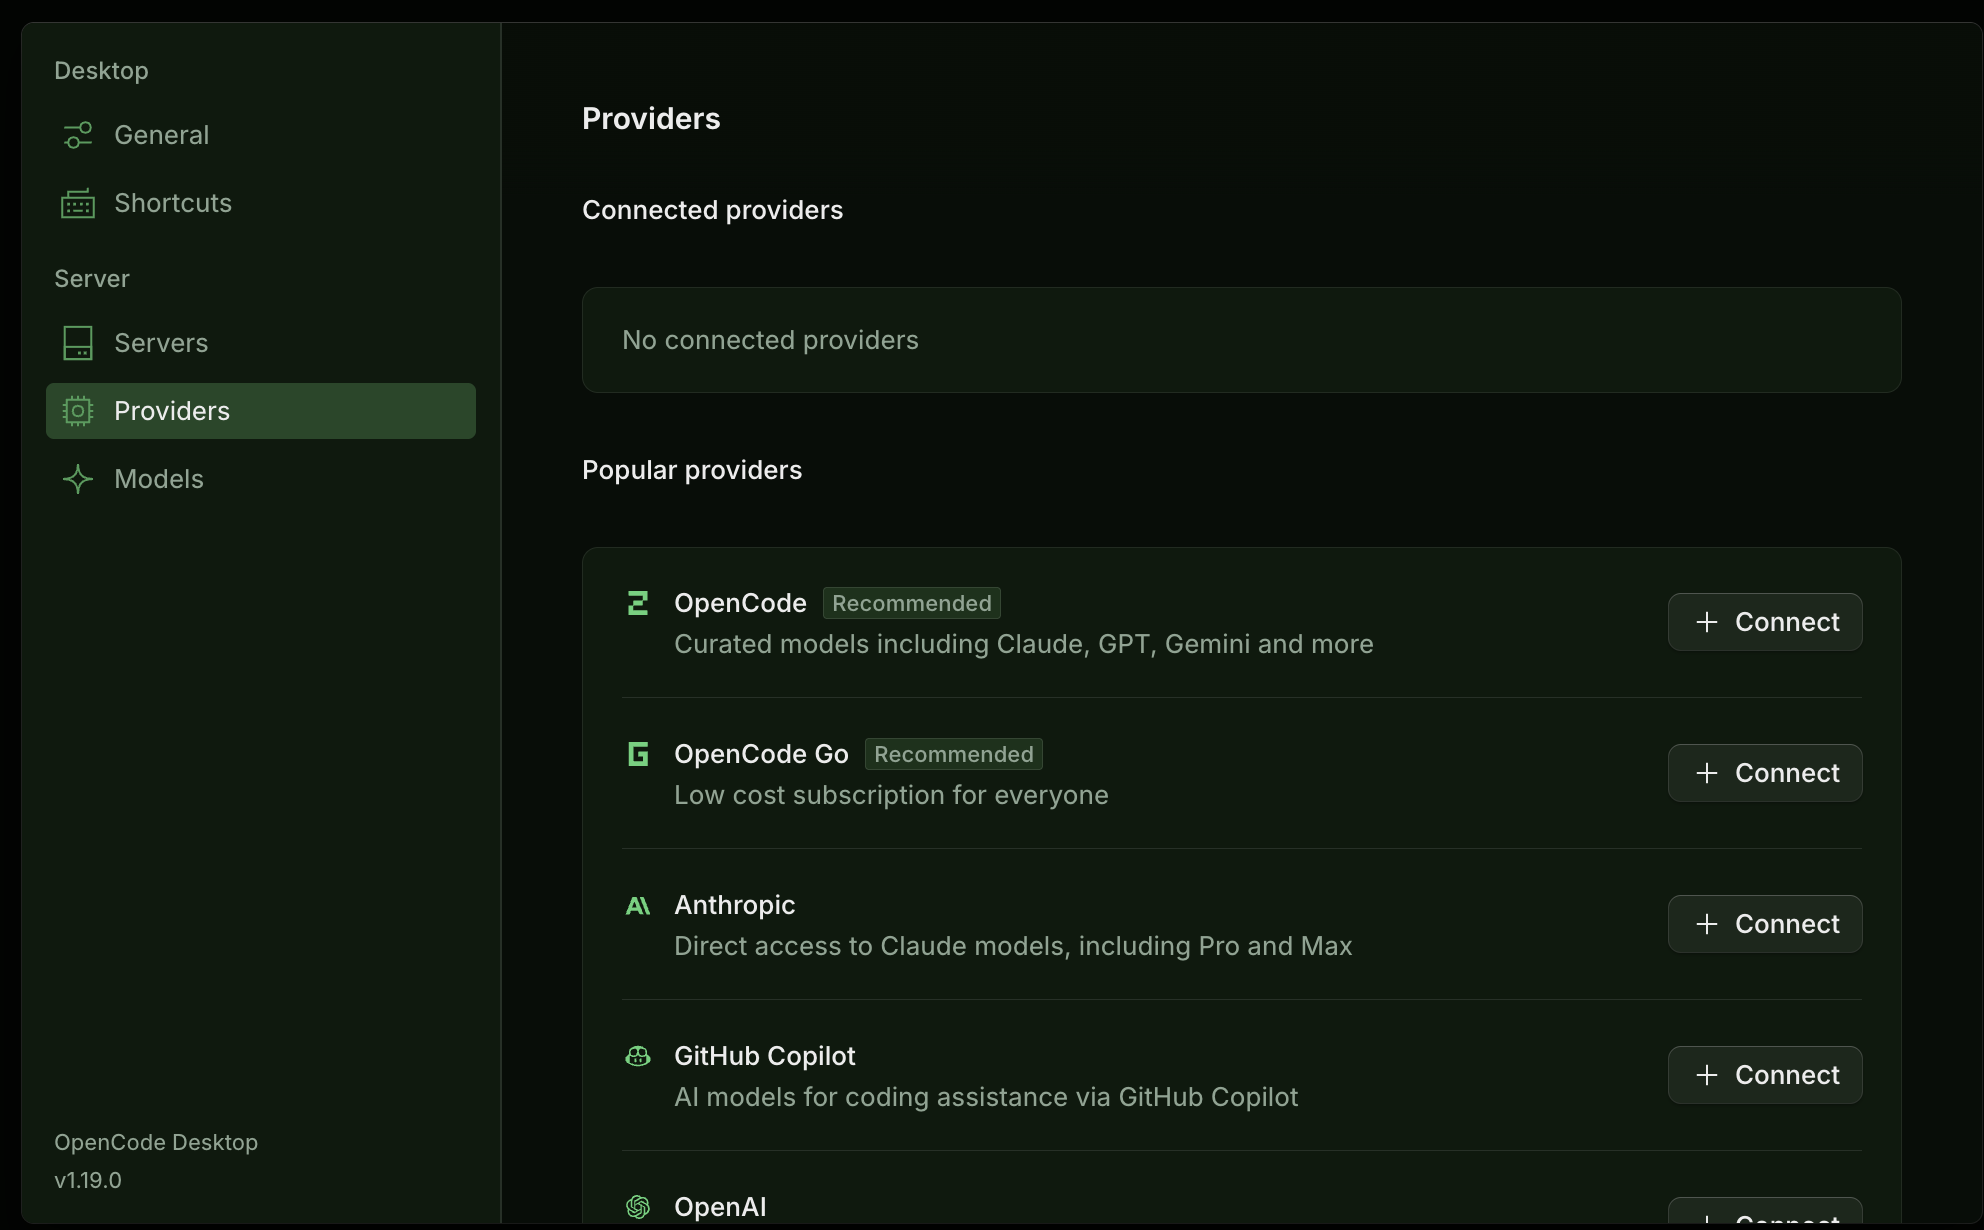Image resolution: width=1984 pixels, height=1230 pixels.
Task: Click the General sliders icon in sidebar
Action: click(78, 135)
